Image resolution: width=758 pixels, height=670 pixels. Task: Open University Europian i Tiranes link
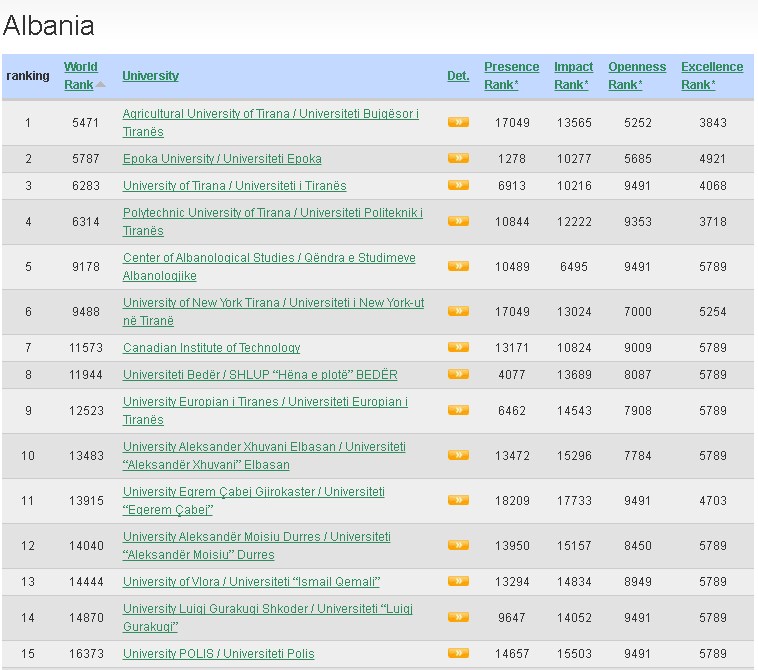click(x=265, y=410)
